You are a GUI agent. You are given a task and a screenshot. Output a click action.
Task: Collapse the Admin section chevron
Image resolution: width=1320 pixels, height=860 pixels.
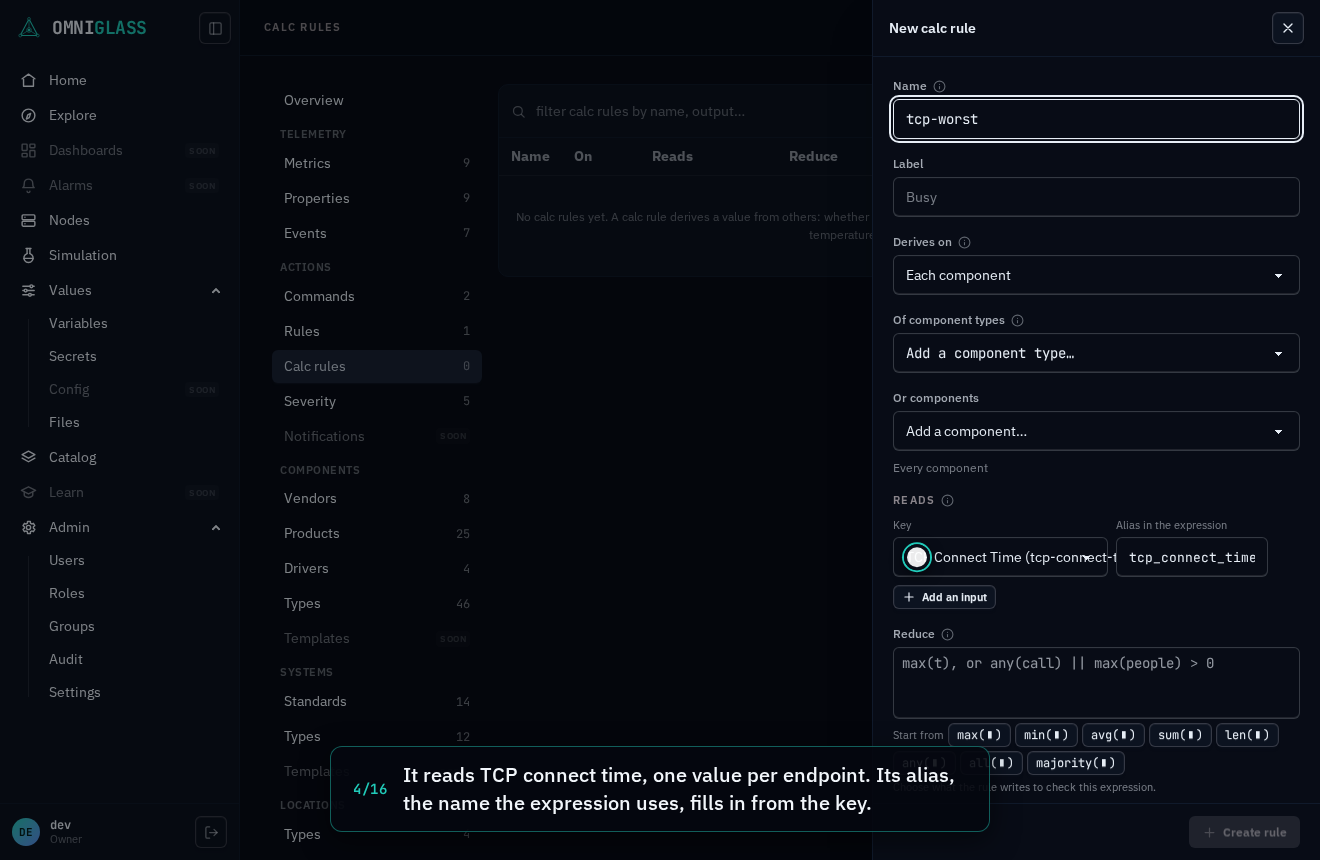click(x=216, y=527)
